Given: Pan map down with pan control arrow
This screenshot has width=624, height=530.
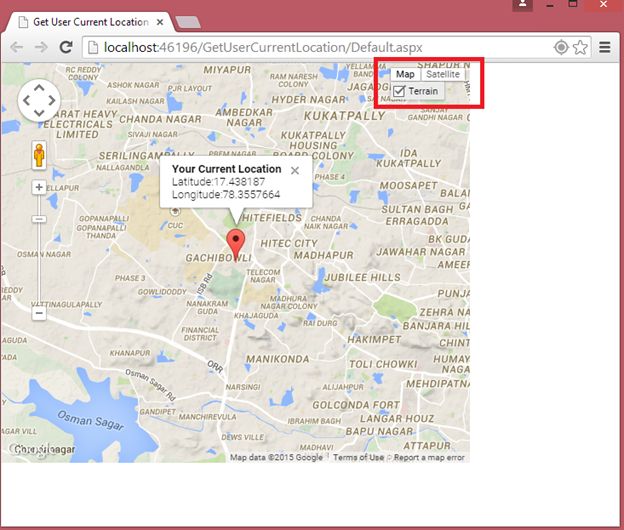Looking at the screenshot, I should (39, 113).
